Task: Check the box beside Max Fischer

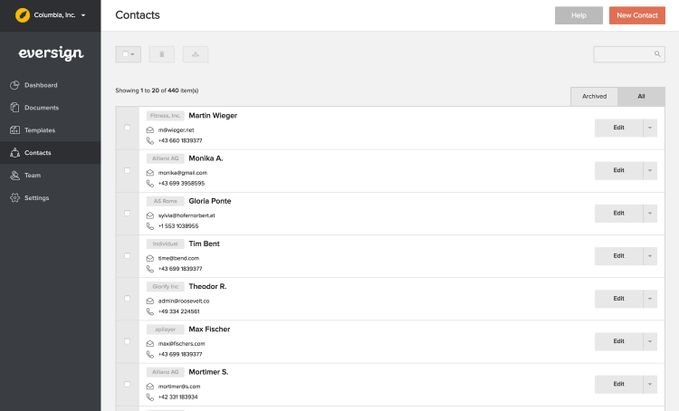Action: [127, 341]
